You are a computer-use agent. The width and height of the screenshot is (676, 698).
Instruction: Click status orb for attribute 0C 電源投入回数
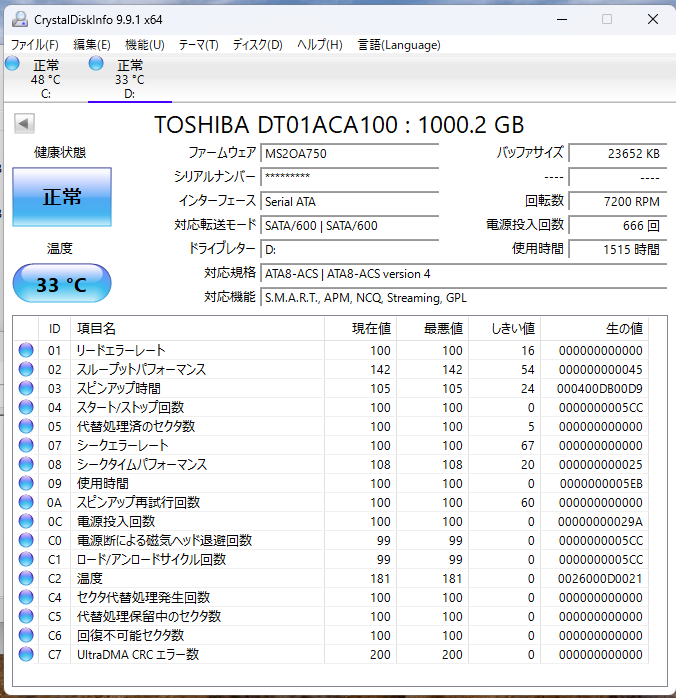tap(26, 521)
